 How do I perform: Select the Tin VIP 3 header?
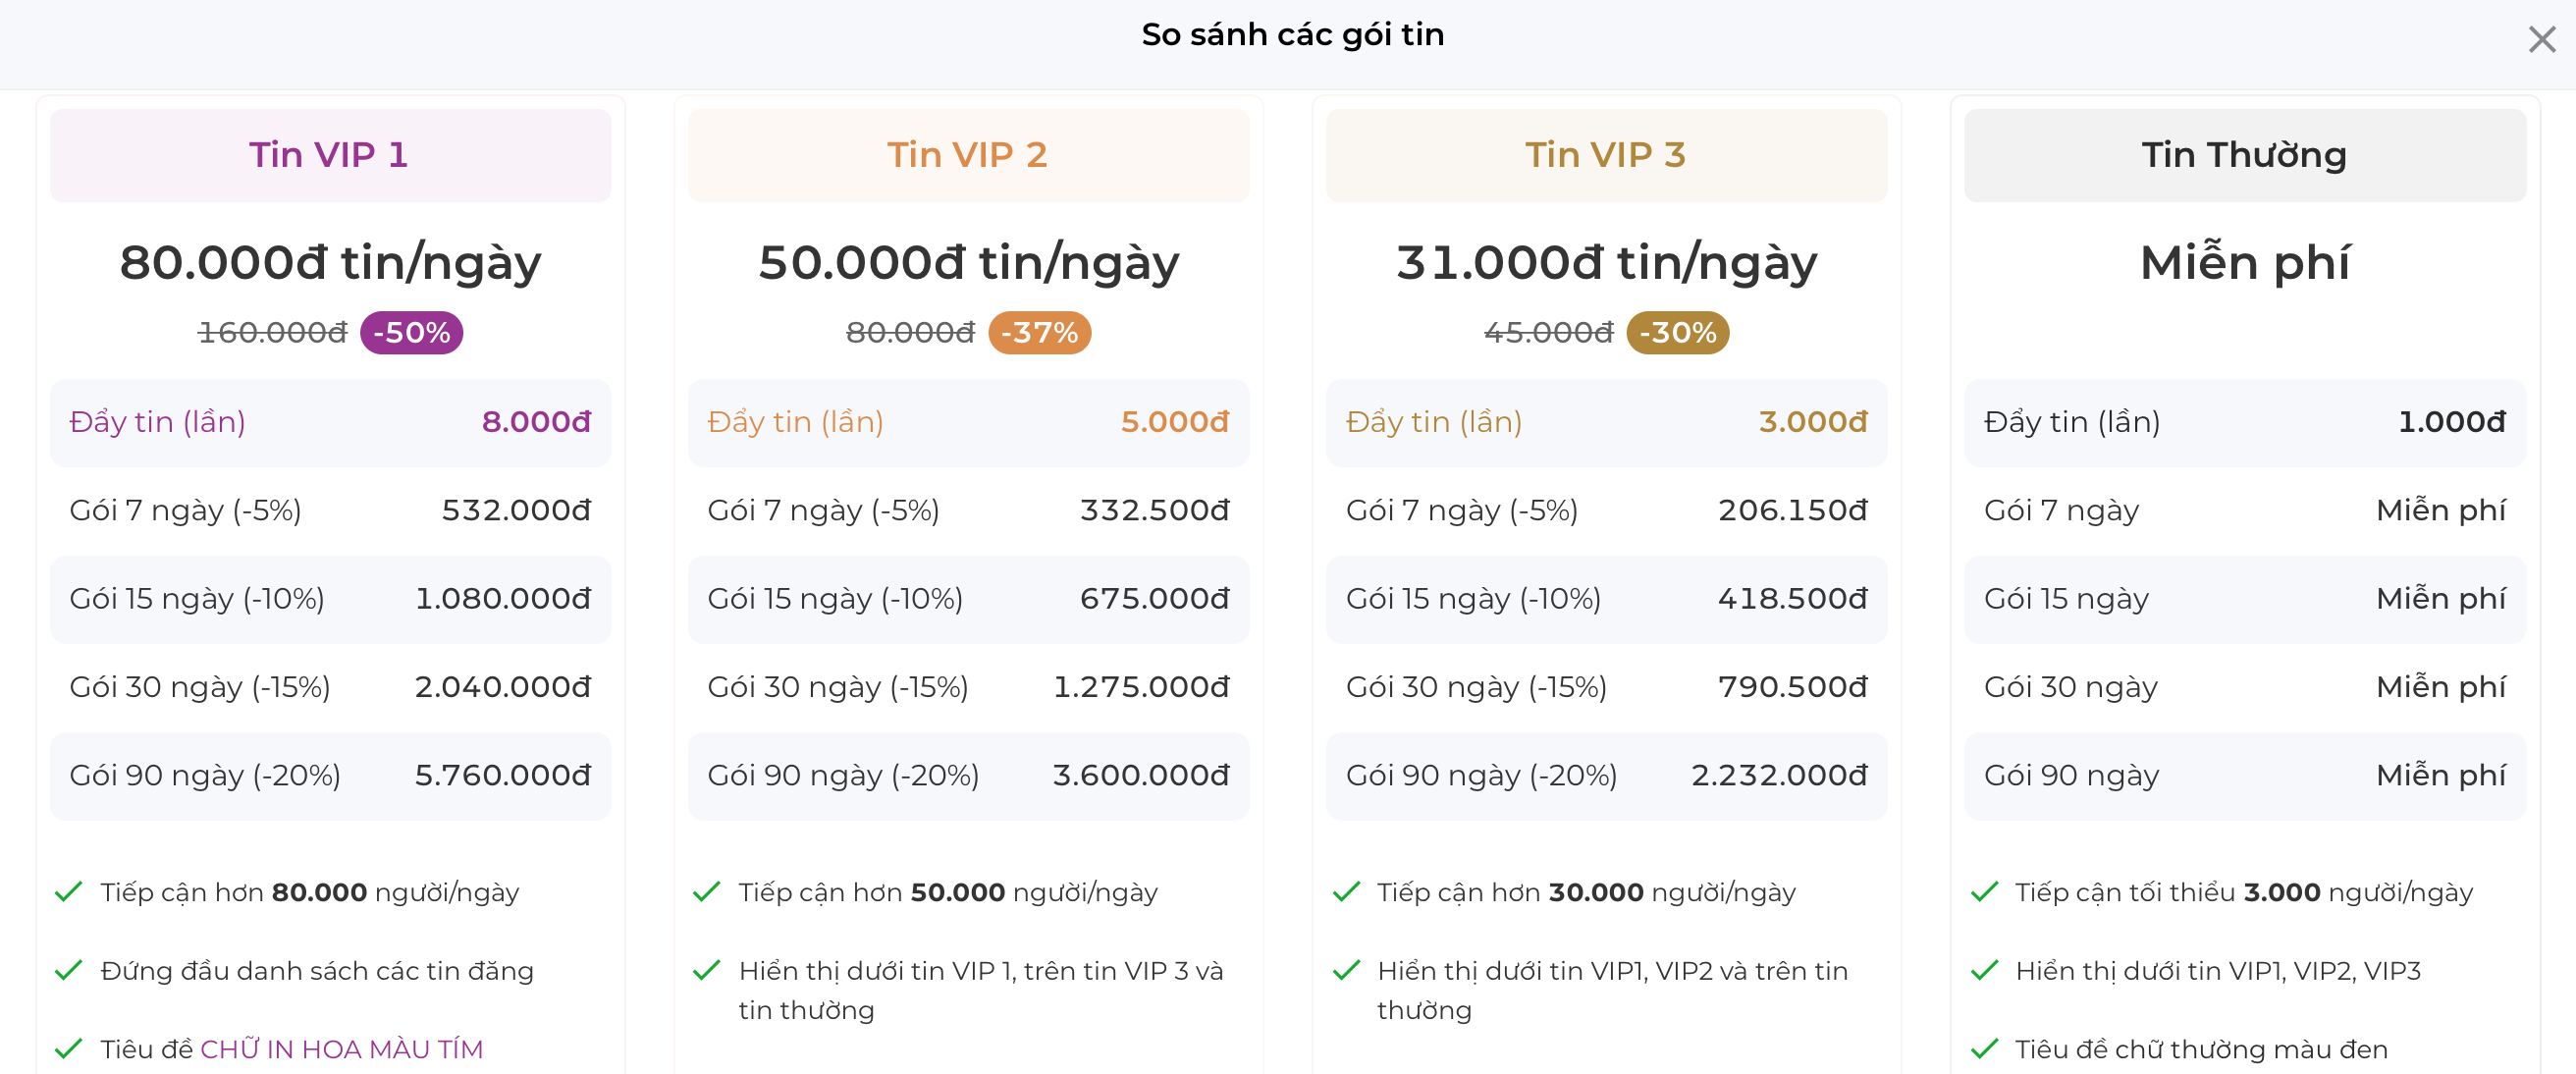tap(1606, 155)
